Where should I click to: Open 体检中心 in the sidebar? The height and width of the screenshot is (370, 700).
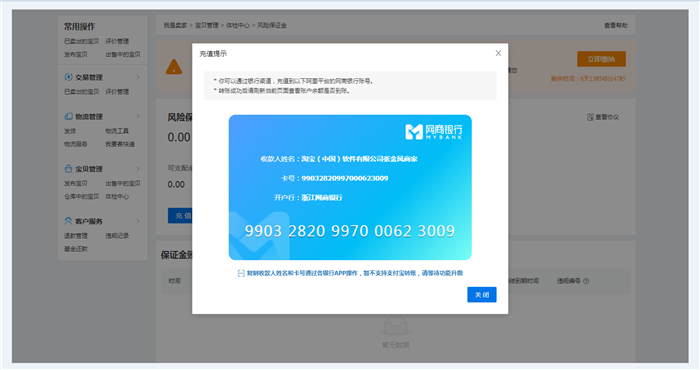pyautogui.click(x=117, y=196)
